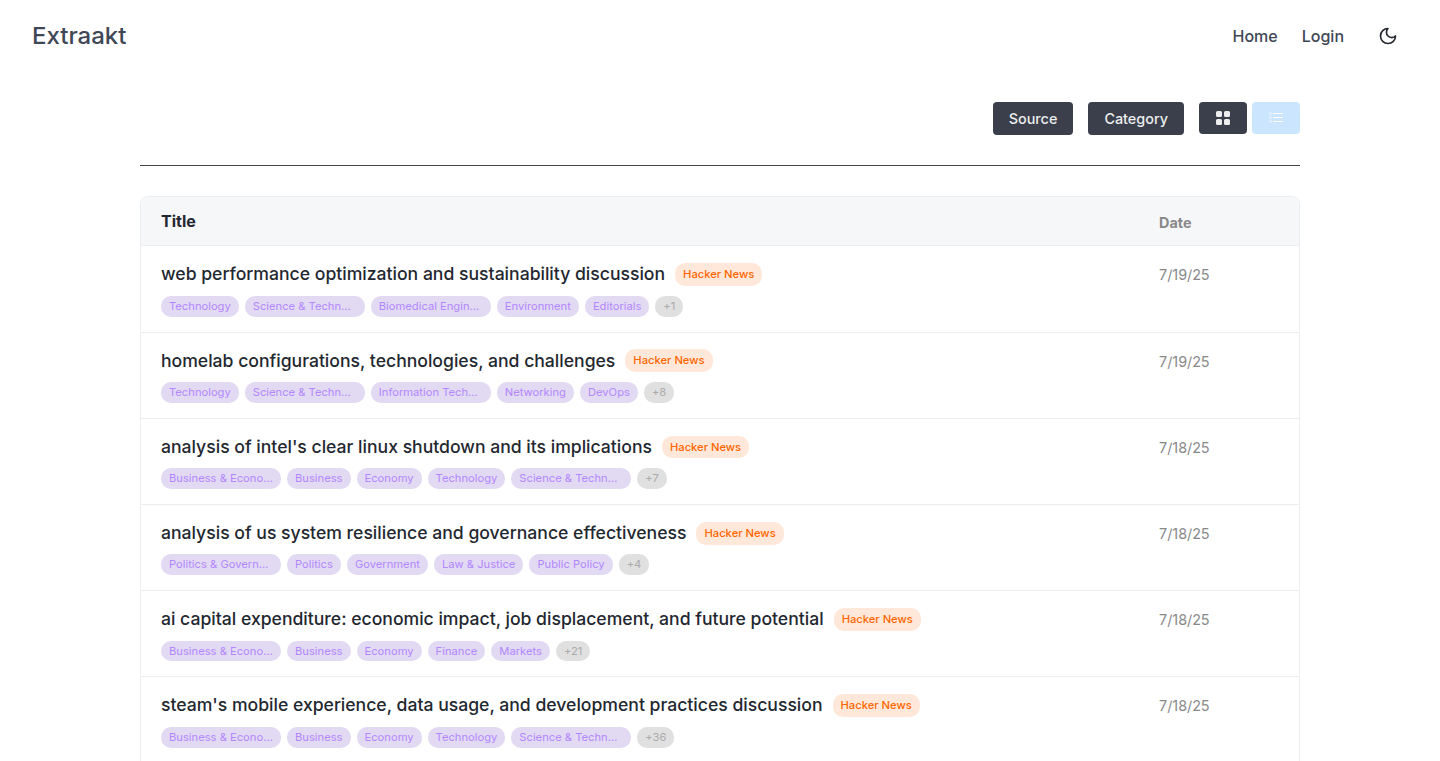
Task: Open the Source filter dropdown
Action: tap(1033, 118)
